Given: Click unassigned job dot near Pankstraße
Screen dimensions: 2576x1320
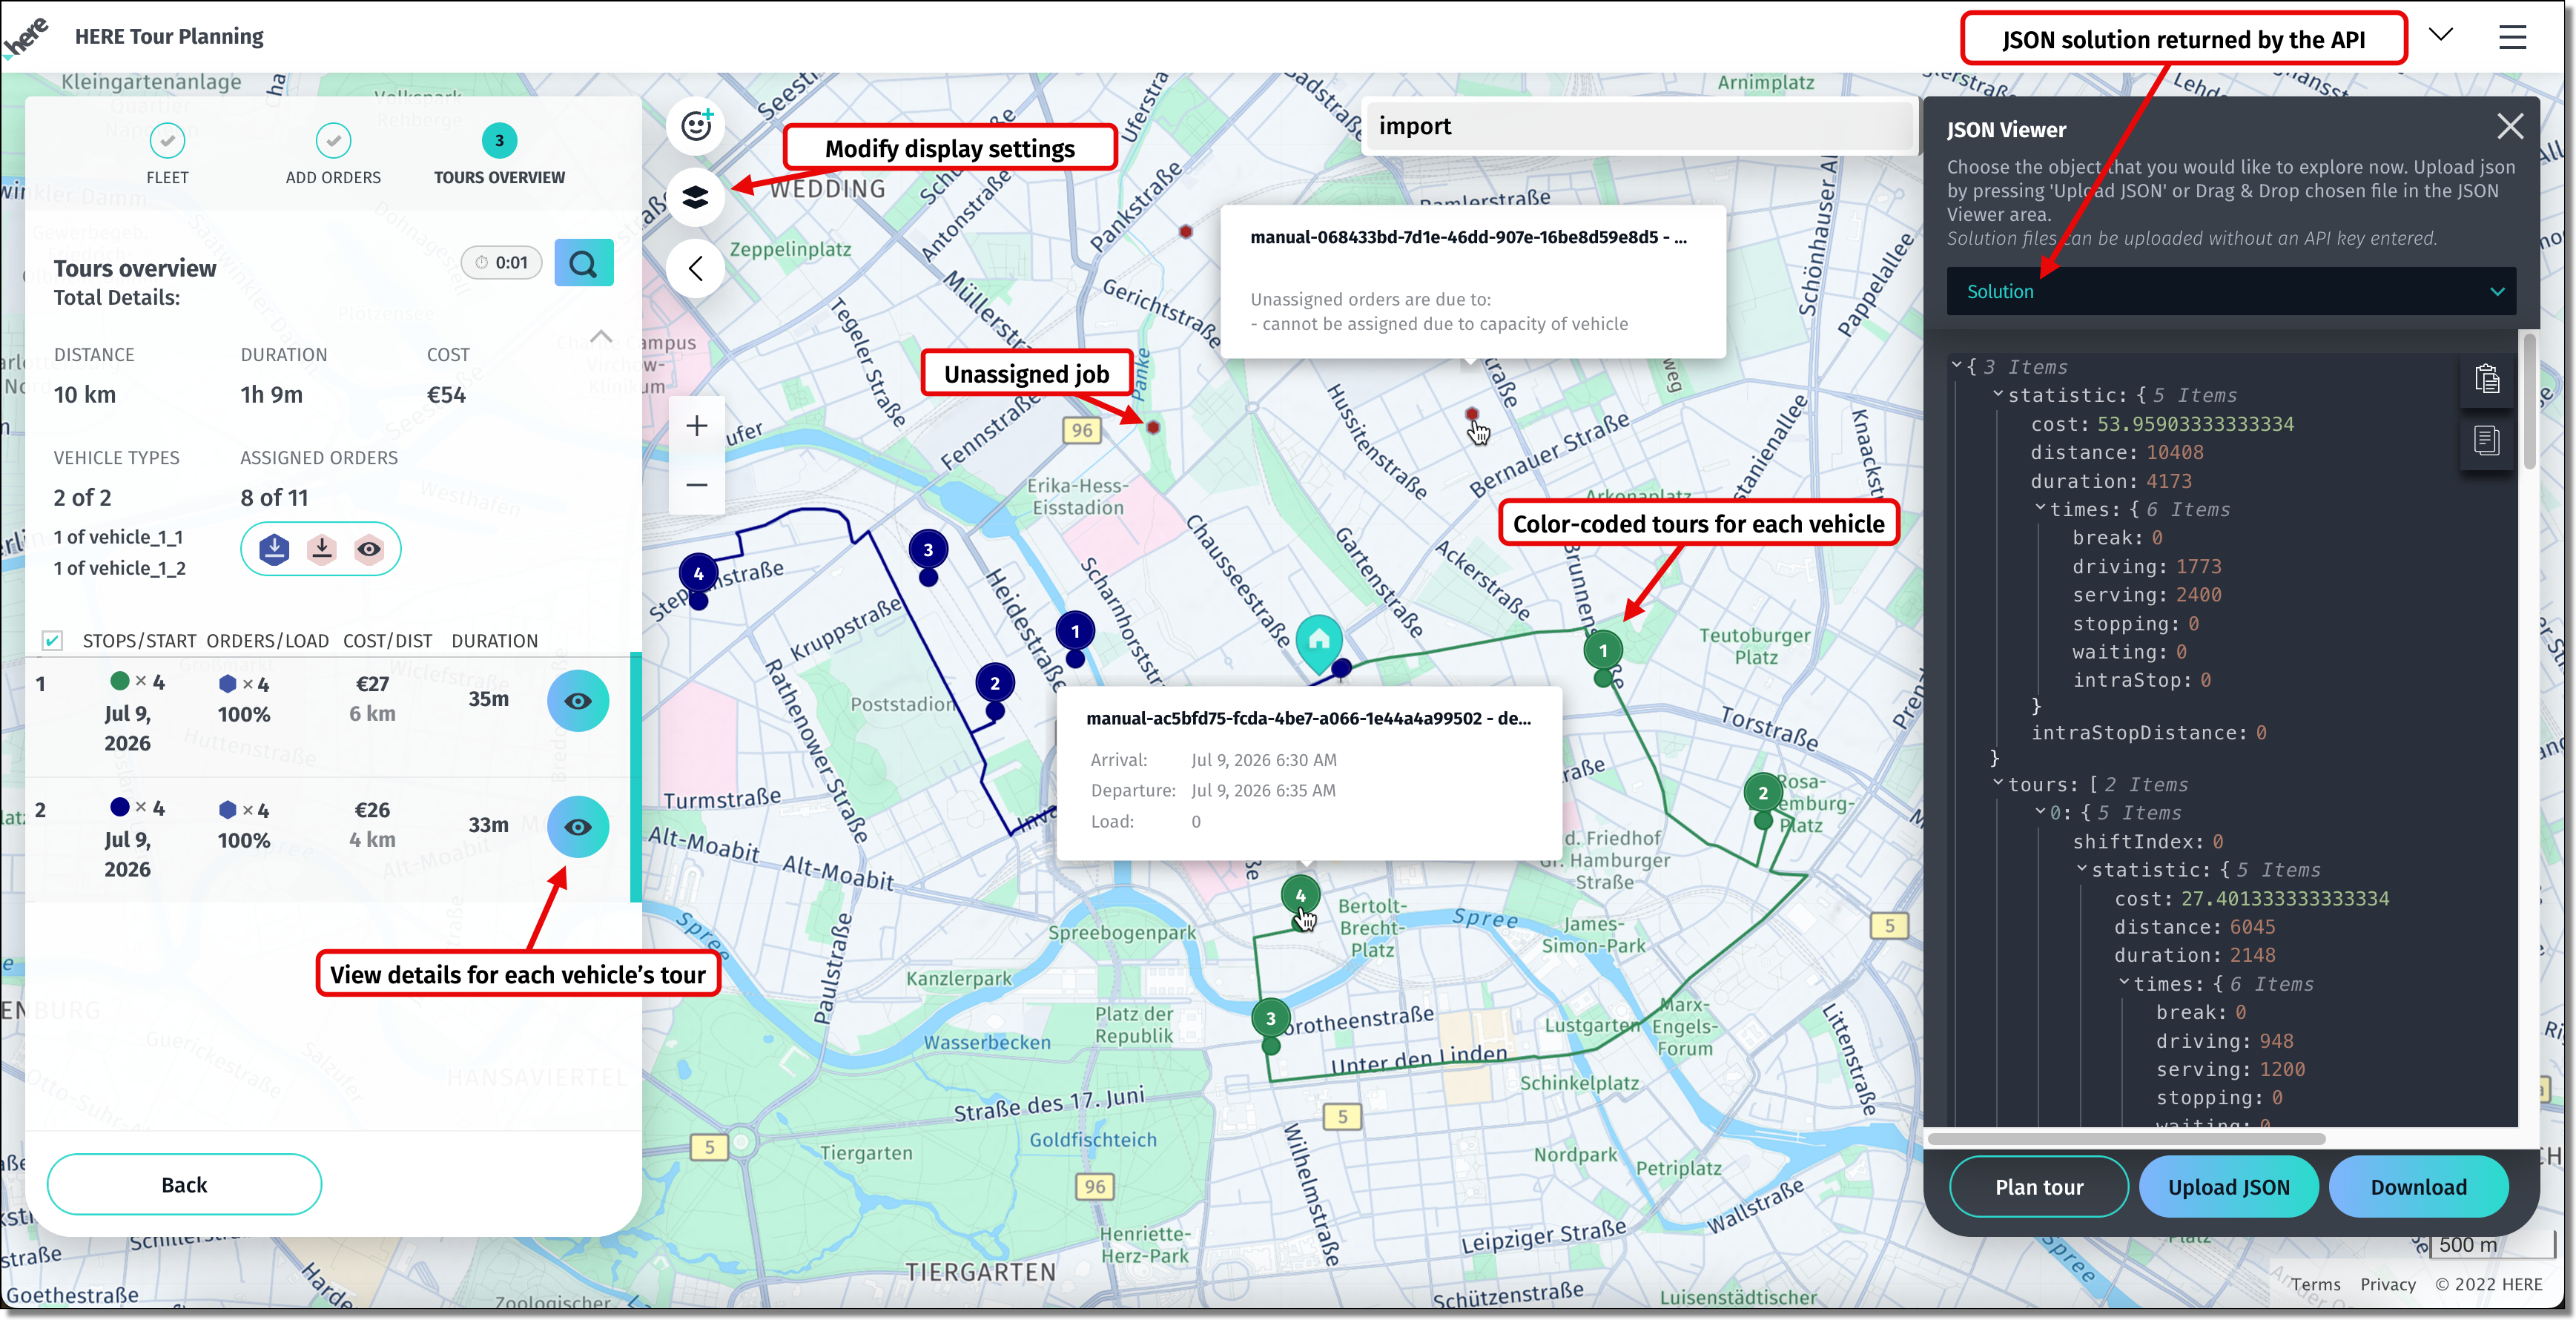Looking at the screenshot, I should click(1185, 232).
